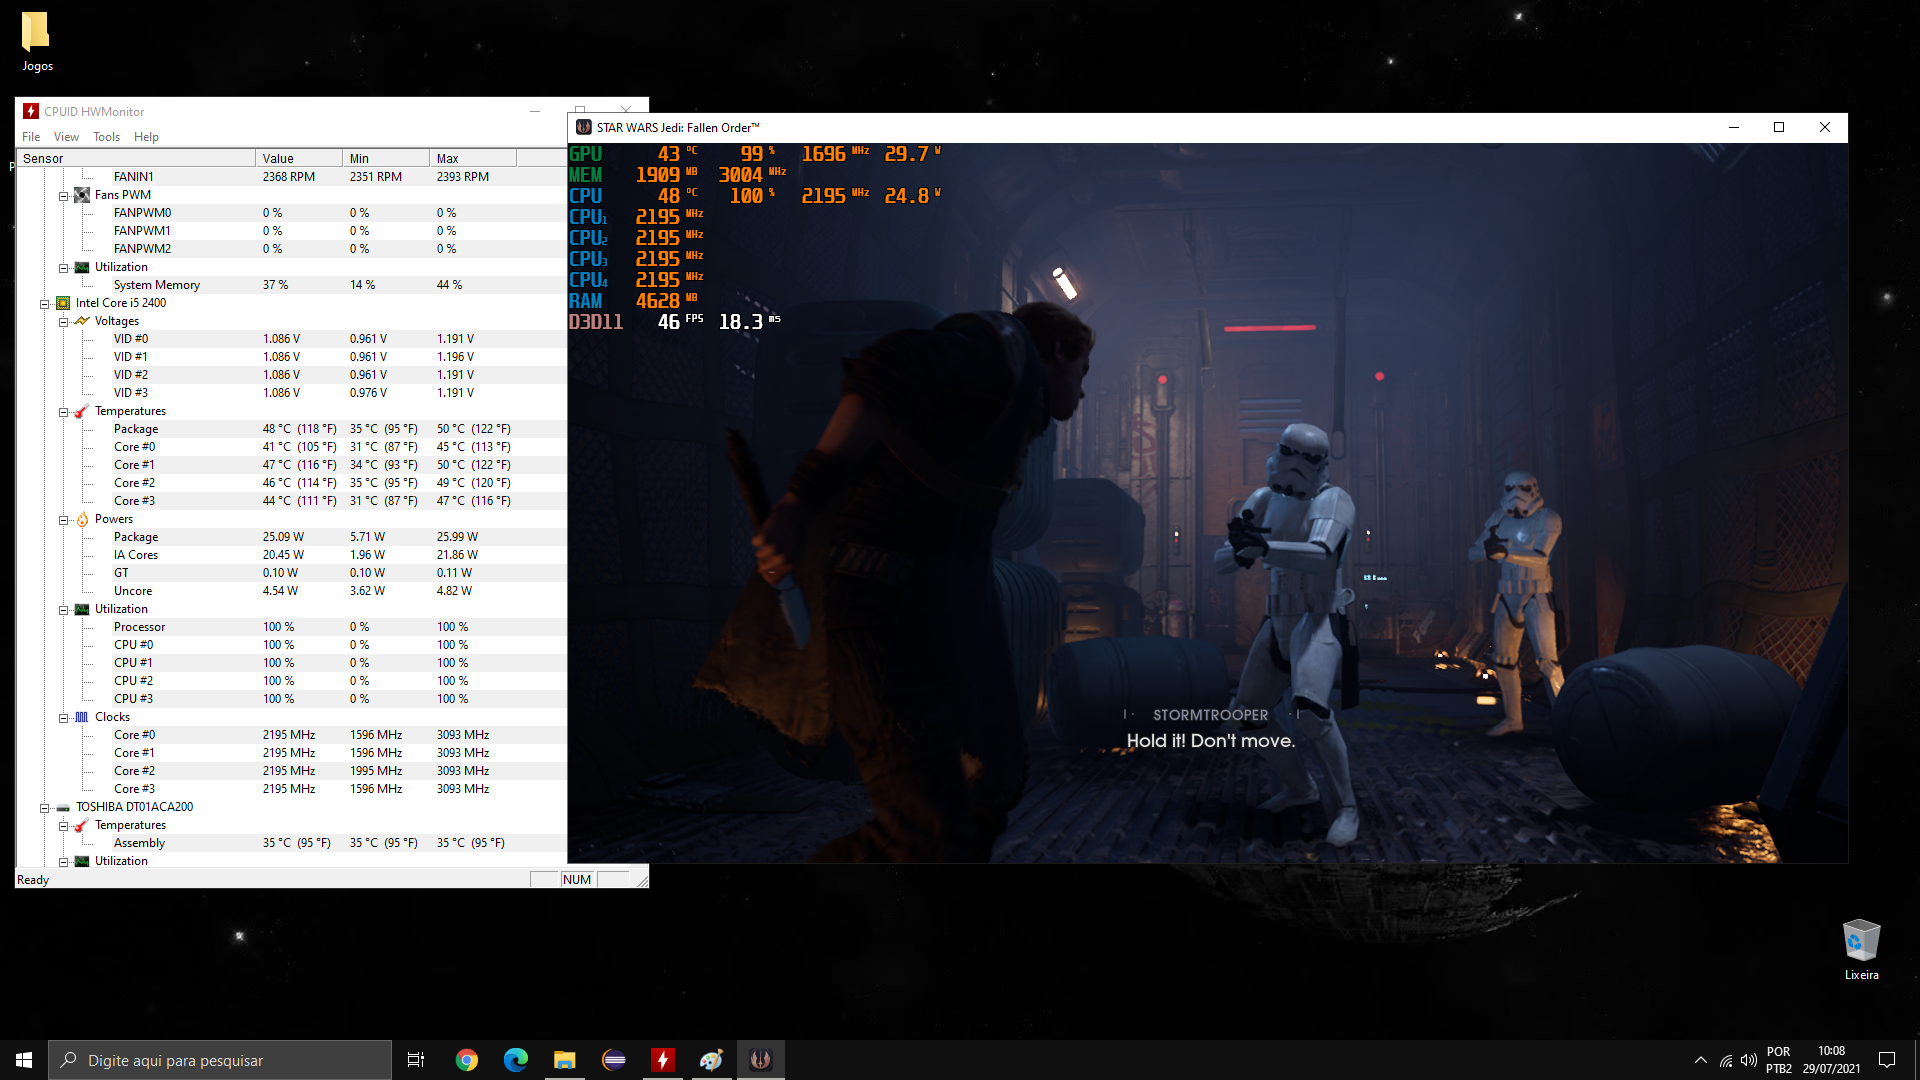This screenshot has width=1920, height=1080.
Task: Show hidden system tray icons
Action: pos(1700,1060)
